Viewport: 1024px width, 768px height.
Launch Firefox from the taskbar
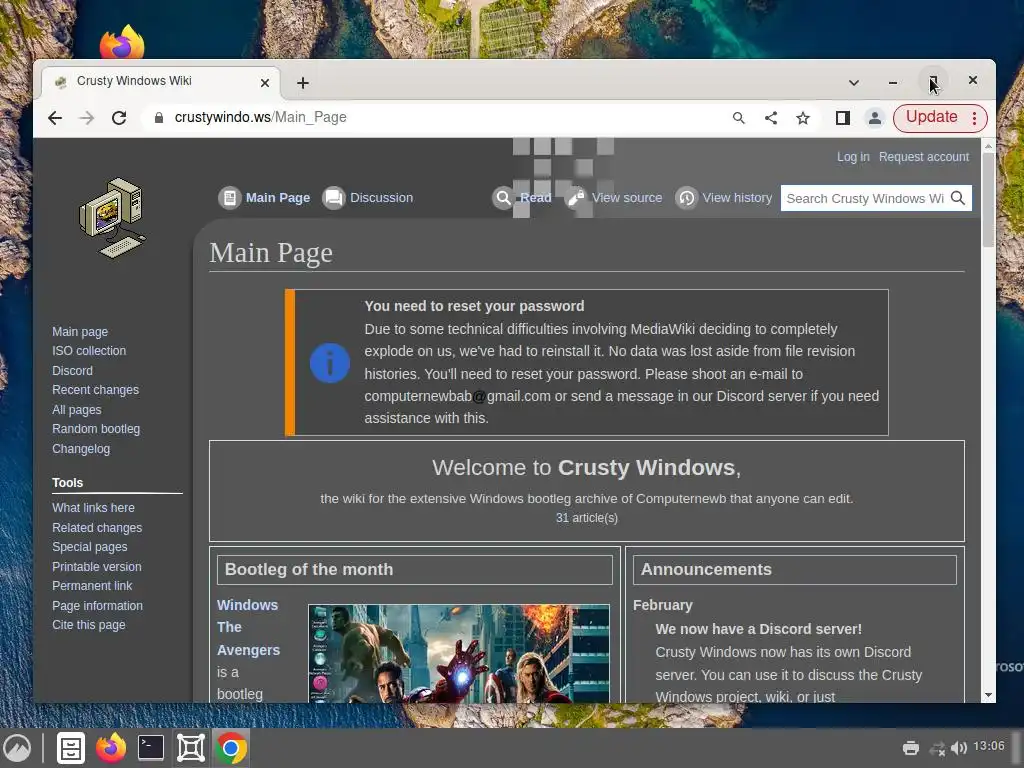(x=111, y=748)
